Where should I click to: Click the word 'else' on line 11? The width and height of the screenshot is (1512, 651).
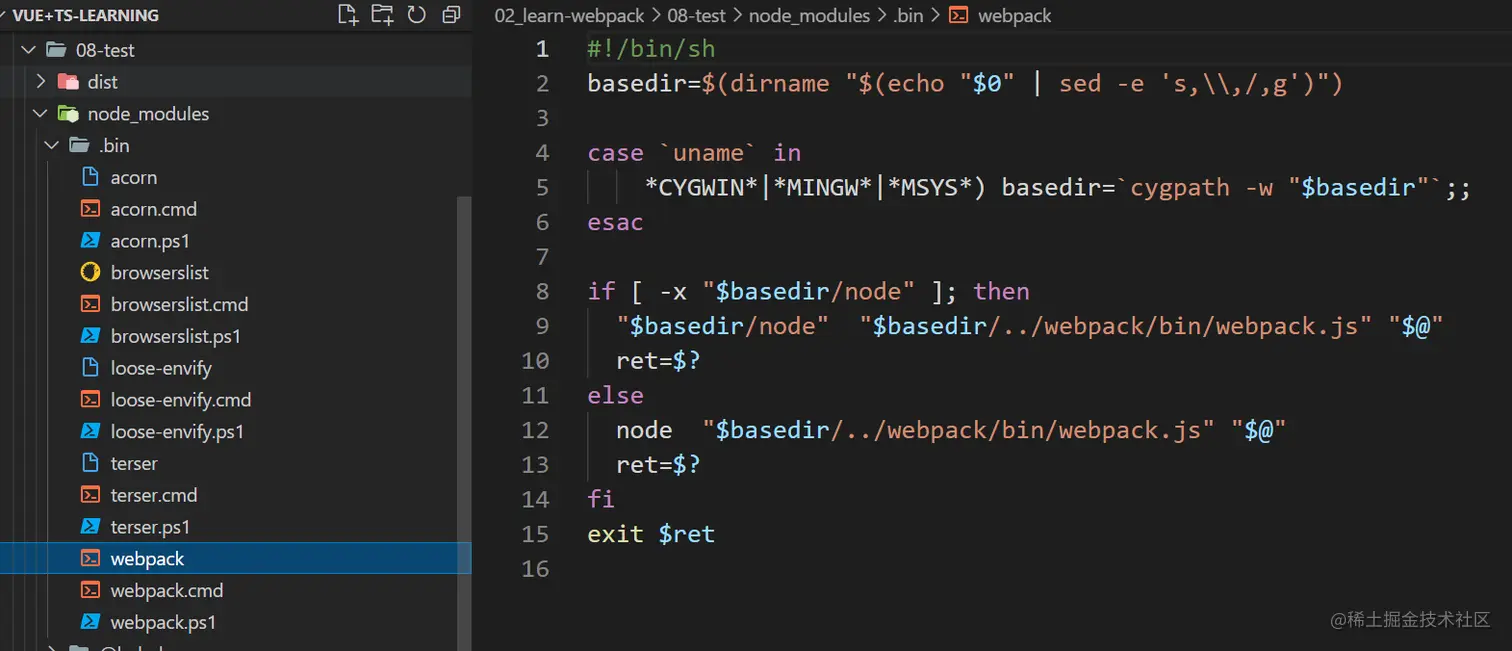[x=615, y=395]
